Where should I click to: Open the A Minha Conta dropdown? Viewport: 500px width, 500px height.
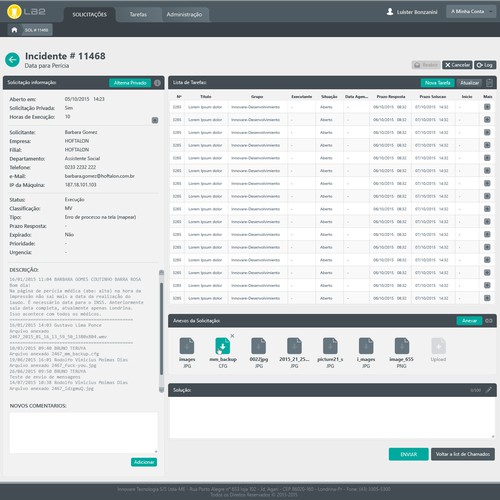[x=471, y=12]
